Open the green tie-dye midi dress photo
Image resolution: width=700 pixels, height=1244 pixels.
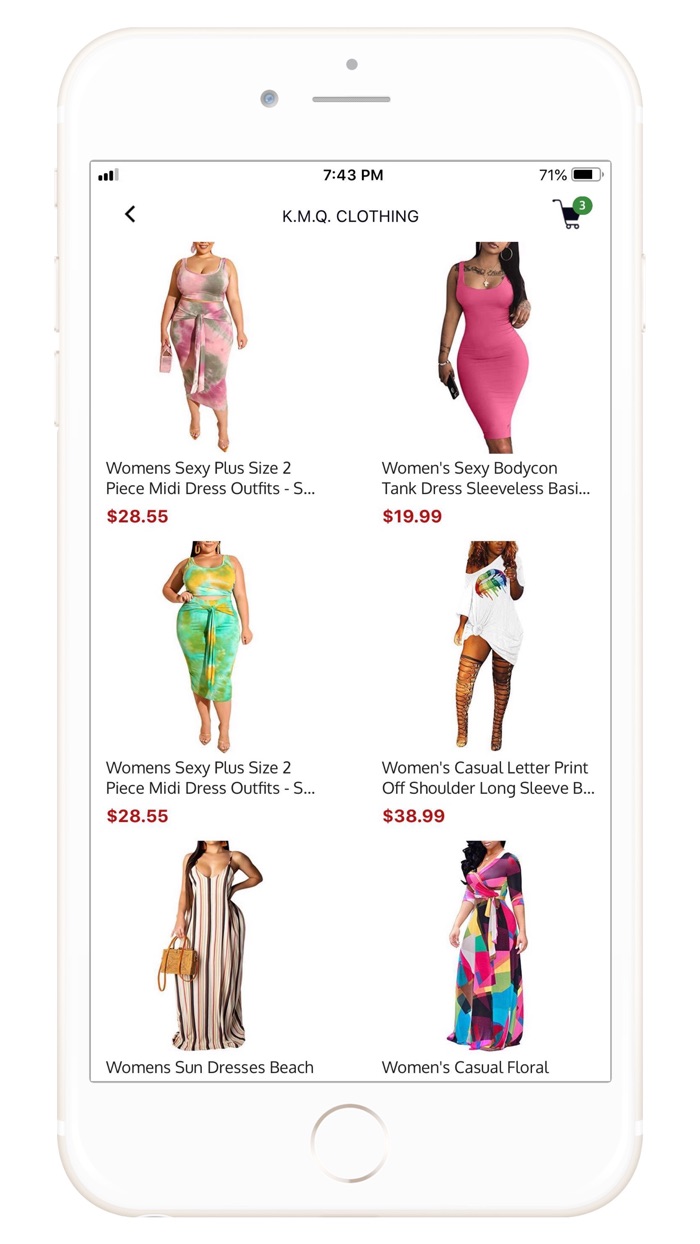(x=211, y=647)
